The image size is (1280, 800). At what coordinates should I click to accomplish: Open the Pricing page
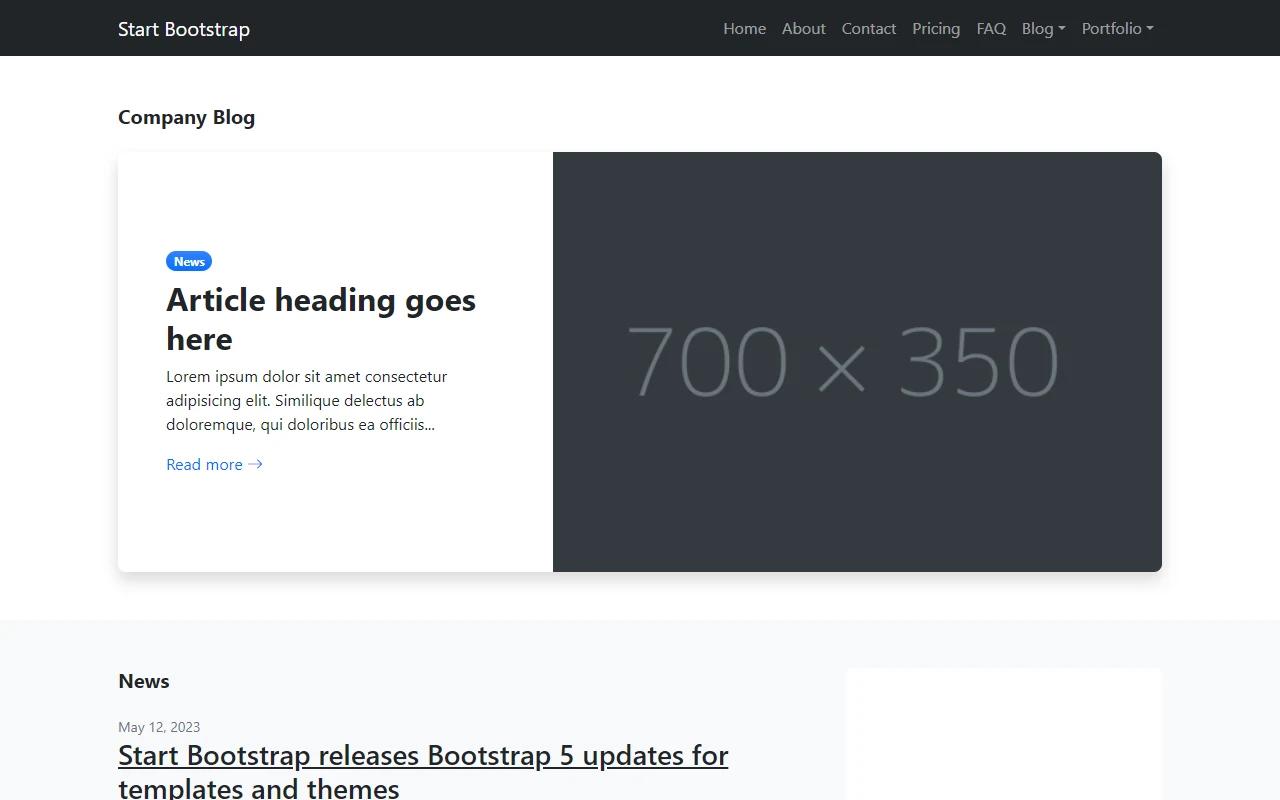936,28
